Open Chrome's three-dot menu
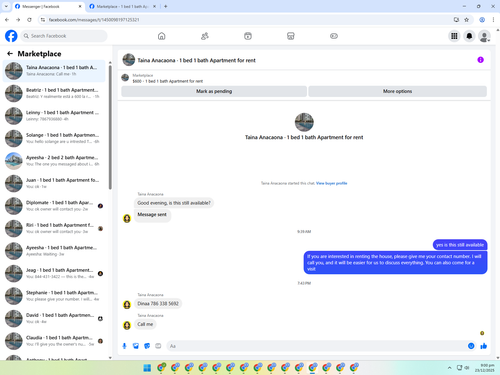 493,20
